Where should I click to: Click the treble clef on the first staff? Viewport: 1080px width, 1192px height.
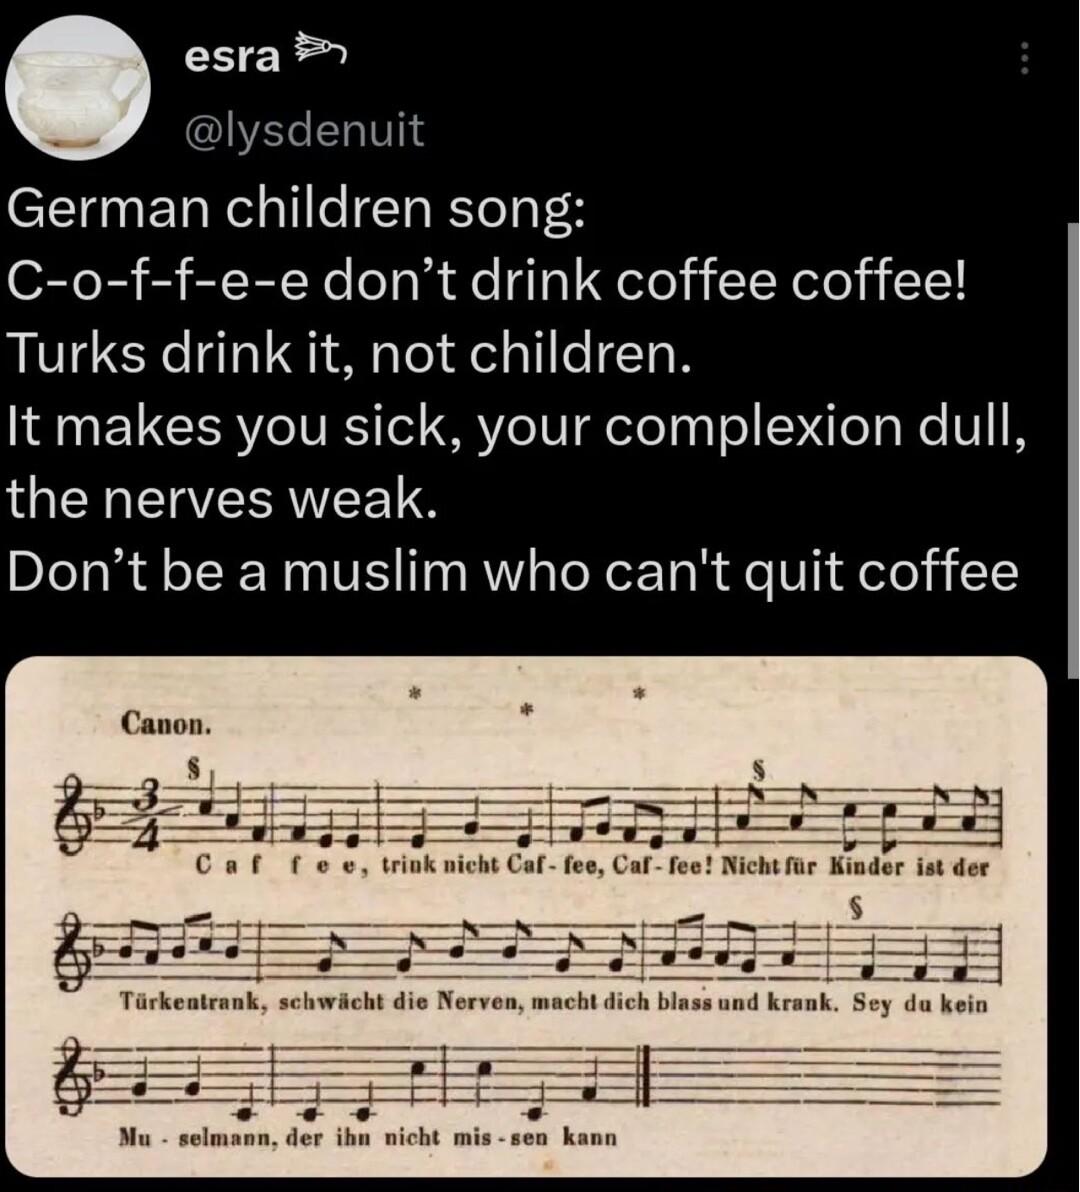tap(70, 815)
